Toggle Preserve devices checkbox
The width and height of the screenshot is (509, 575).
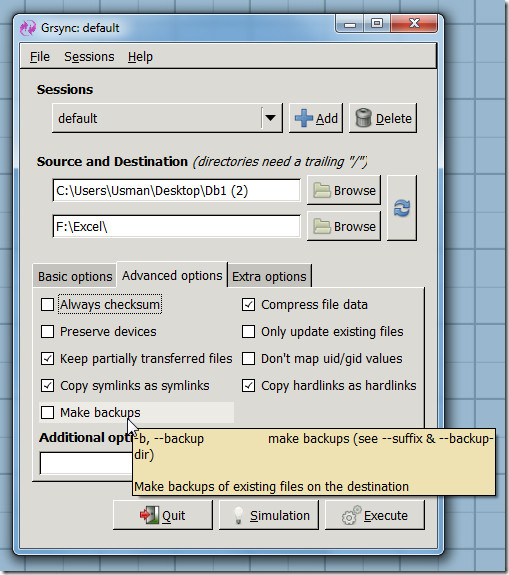tap(47, 332)
